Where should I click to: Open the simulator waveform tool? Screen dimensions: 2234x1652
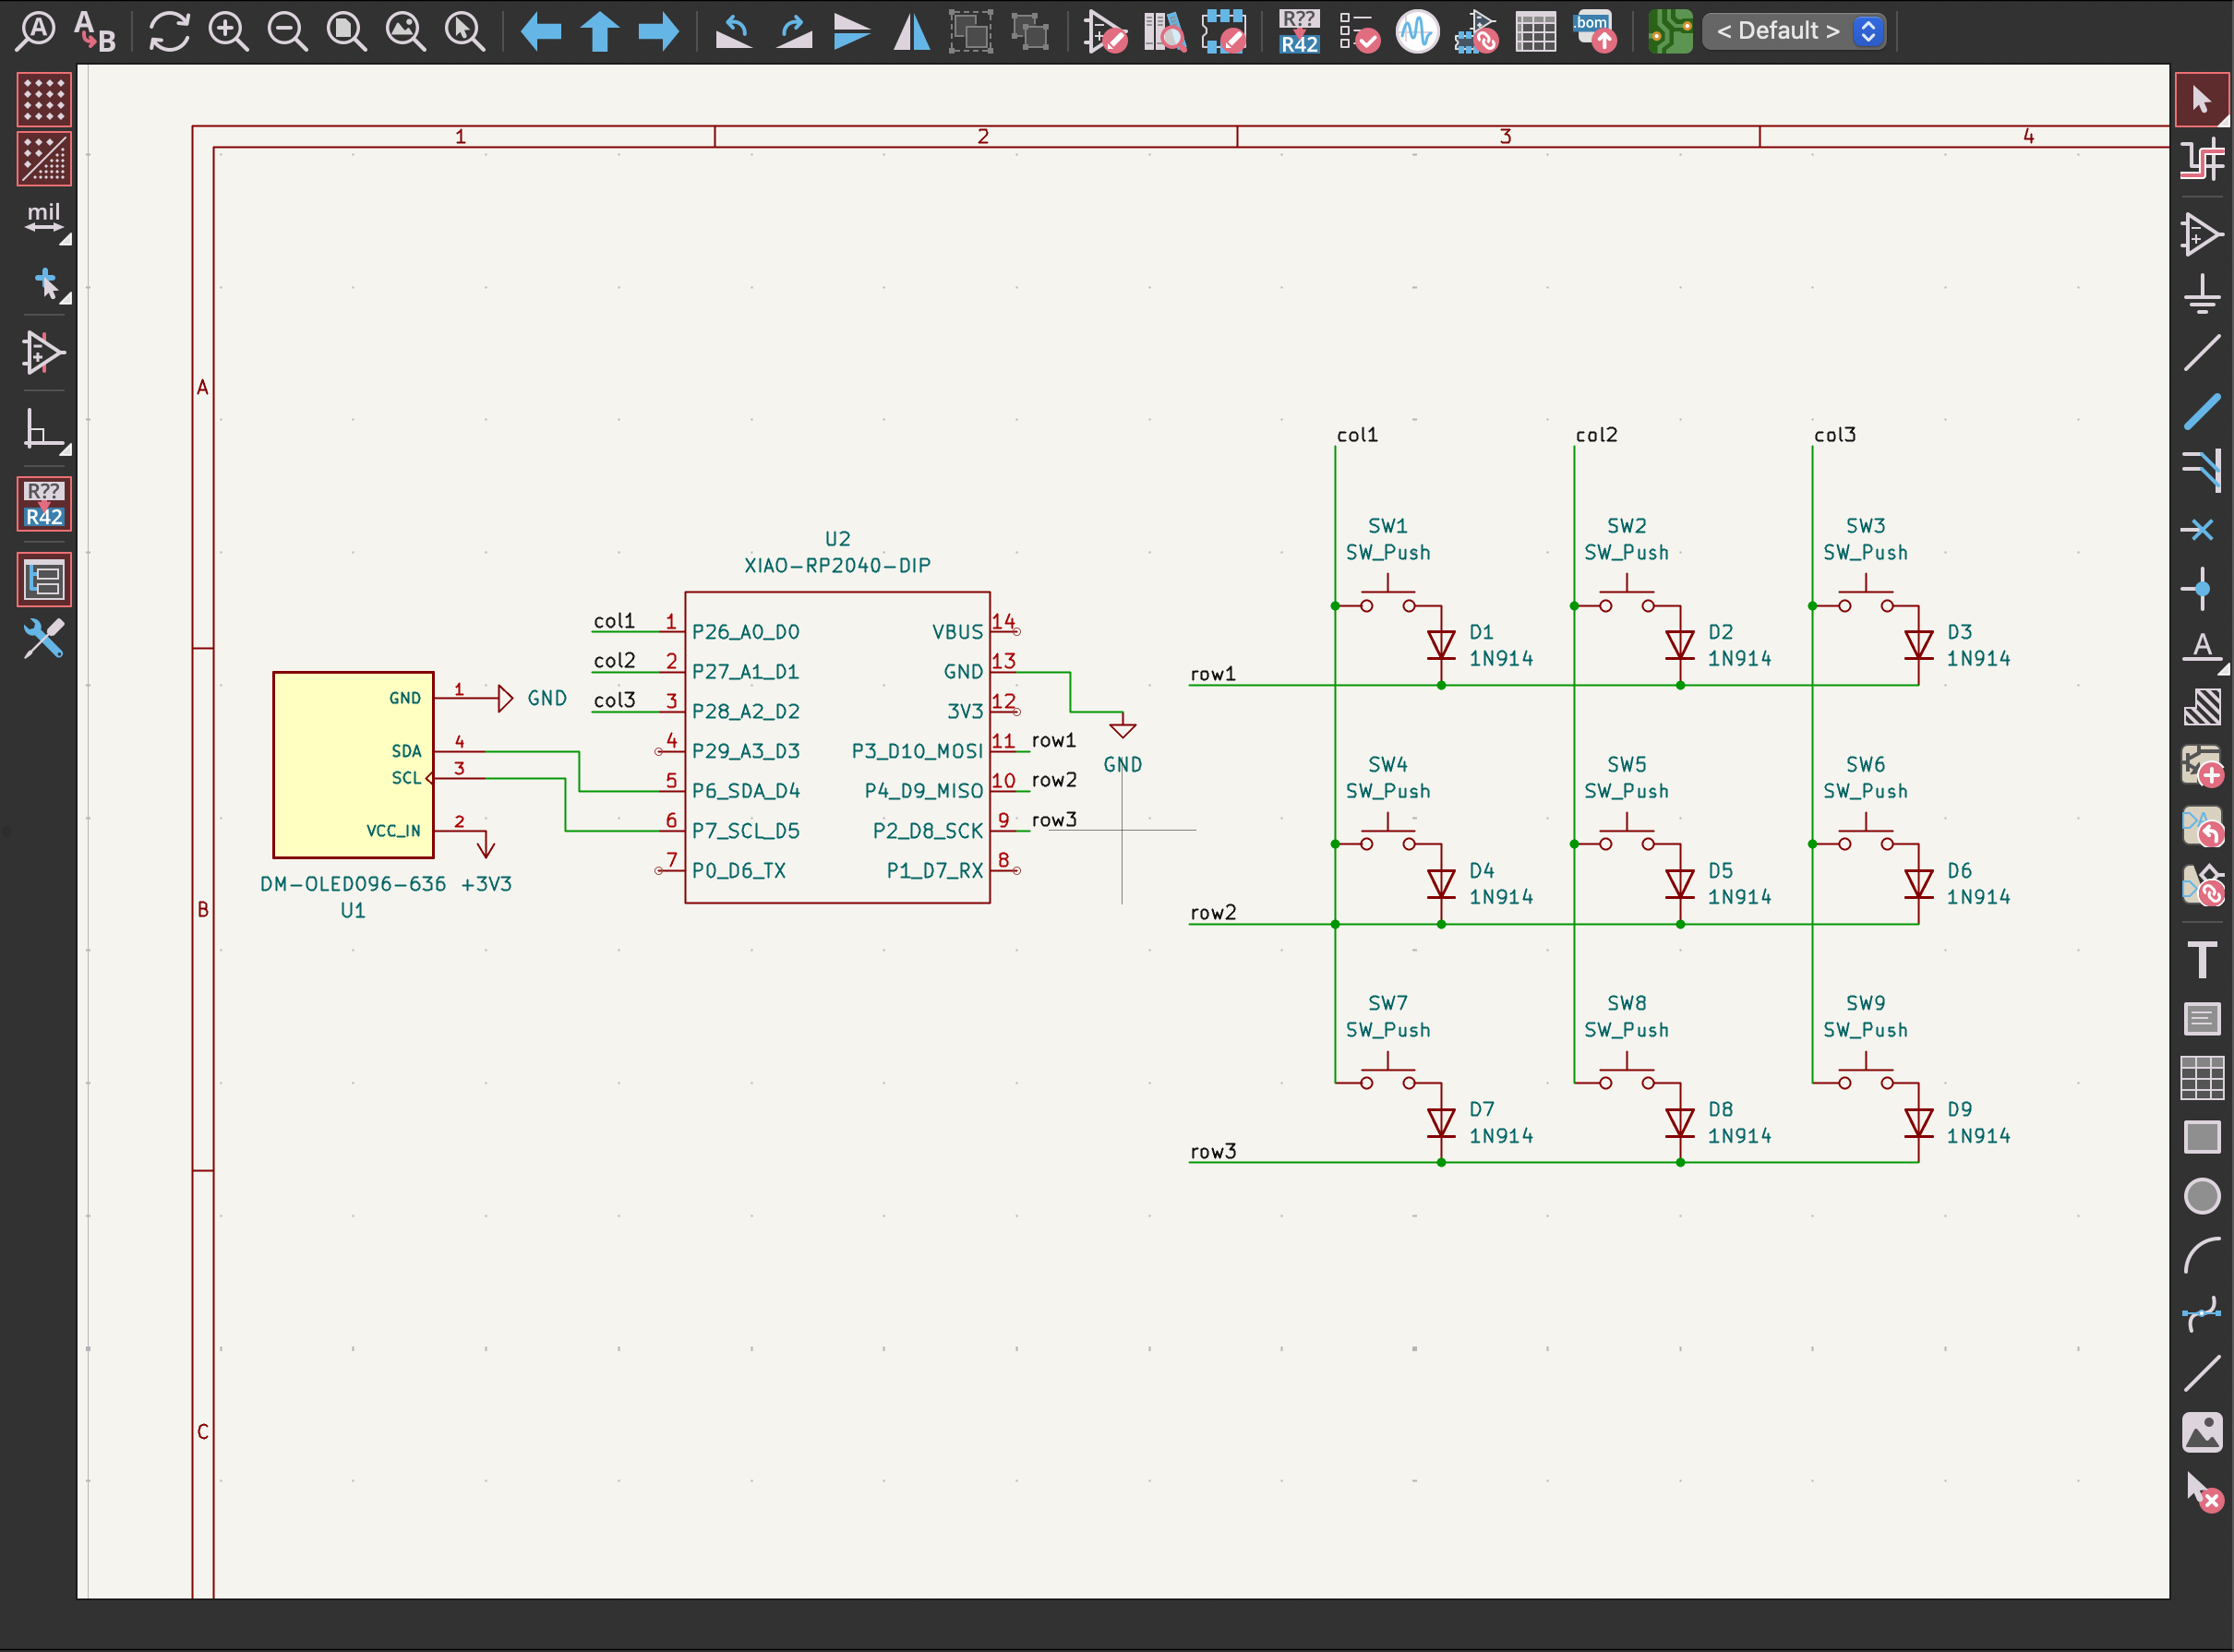(1417, 31)
